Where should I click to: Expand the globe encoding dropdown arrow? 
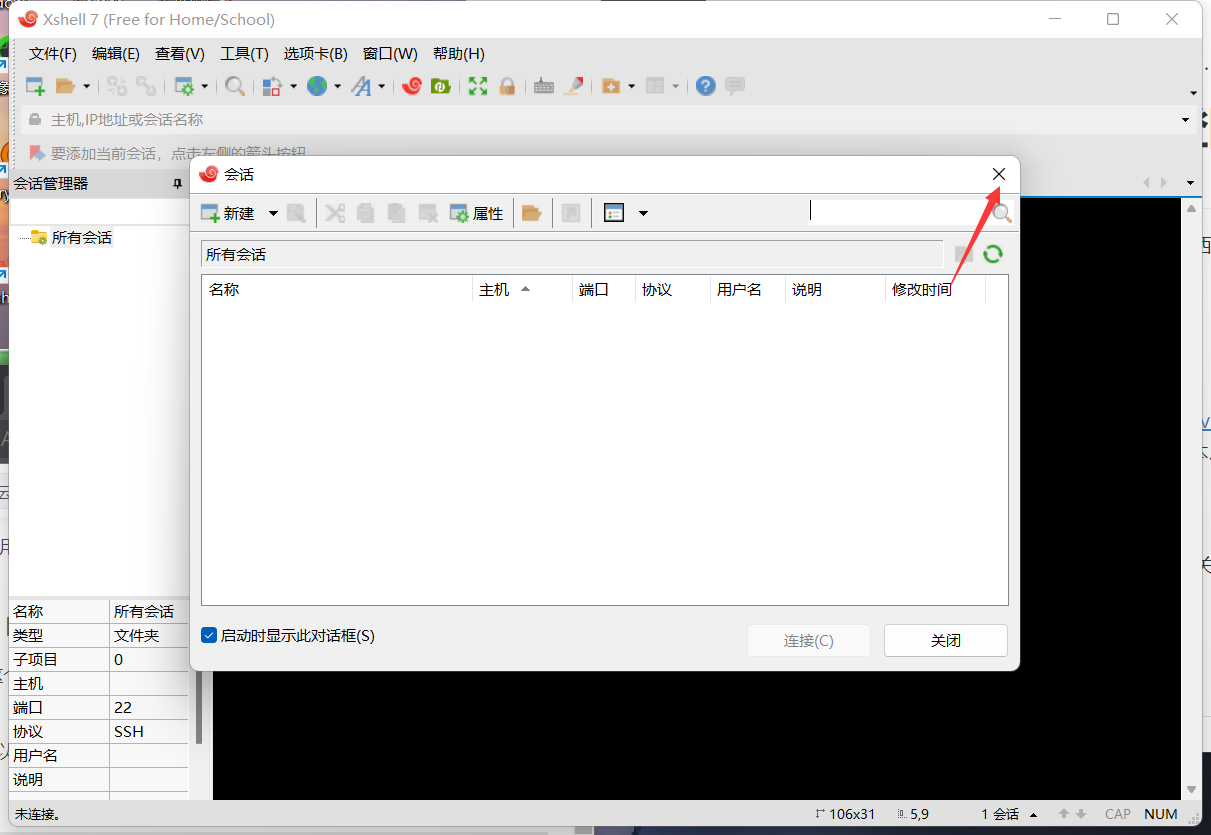click(337, 86)
